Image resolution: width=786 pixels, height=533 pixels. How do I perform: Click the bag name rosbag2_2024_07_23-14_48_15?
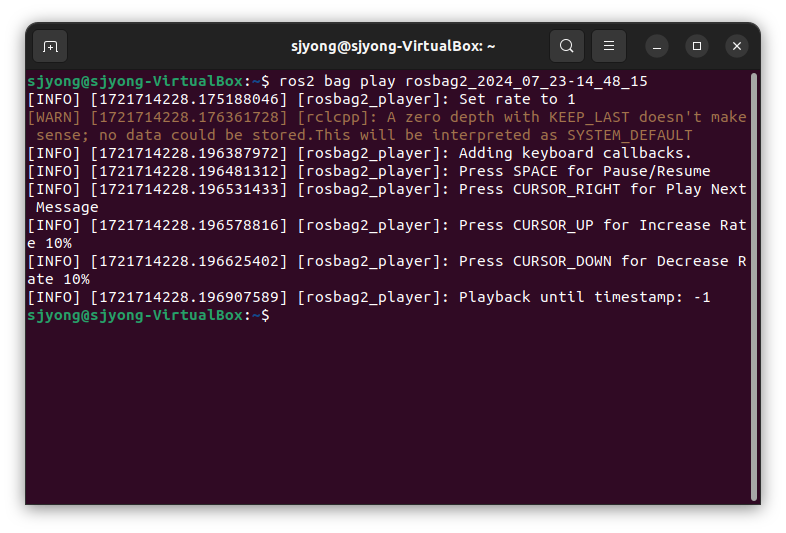point(526,81)
